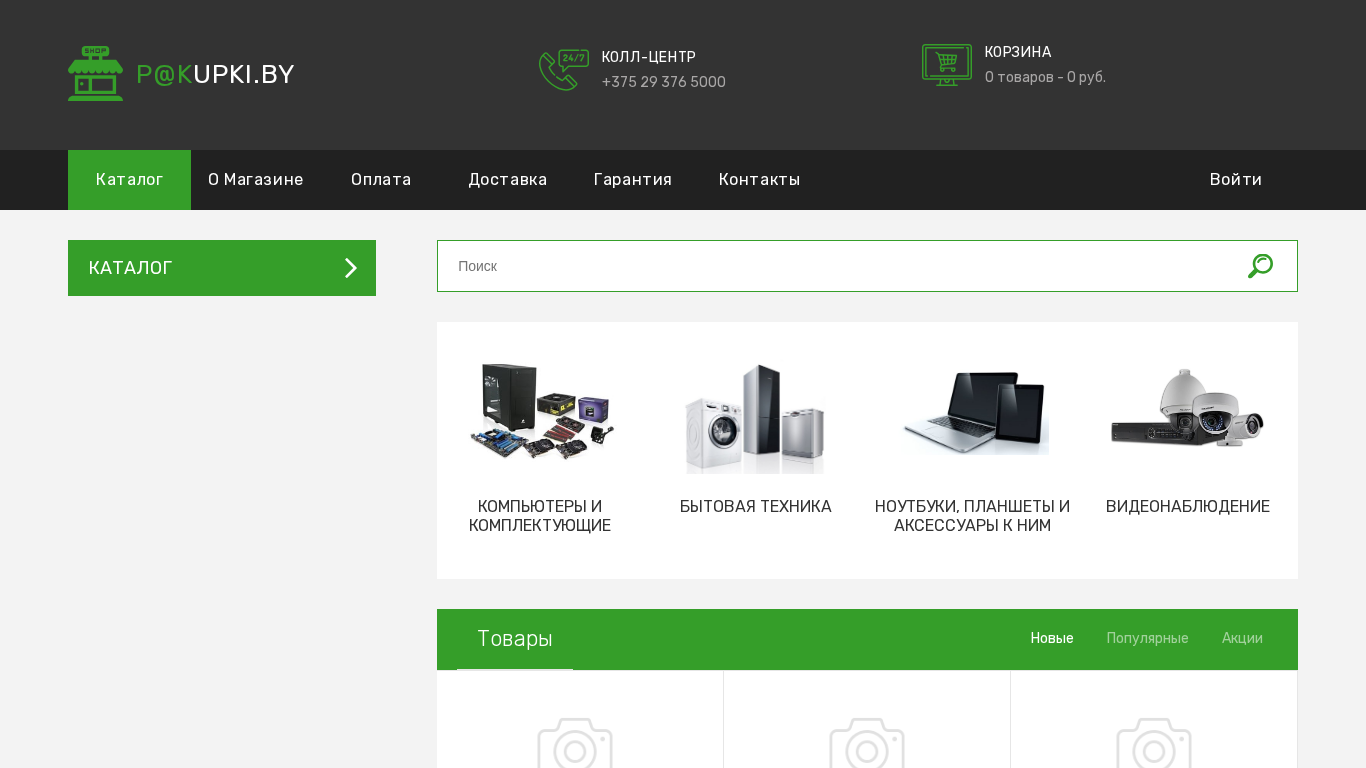The height and width of the screenshot is (768, 1366).
Task: Open the household appliances category image
Action: (755, 418)
